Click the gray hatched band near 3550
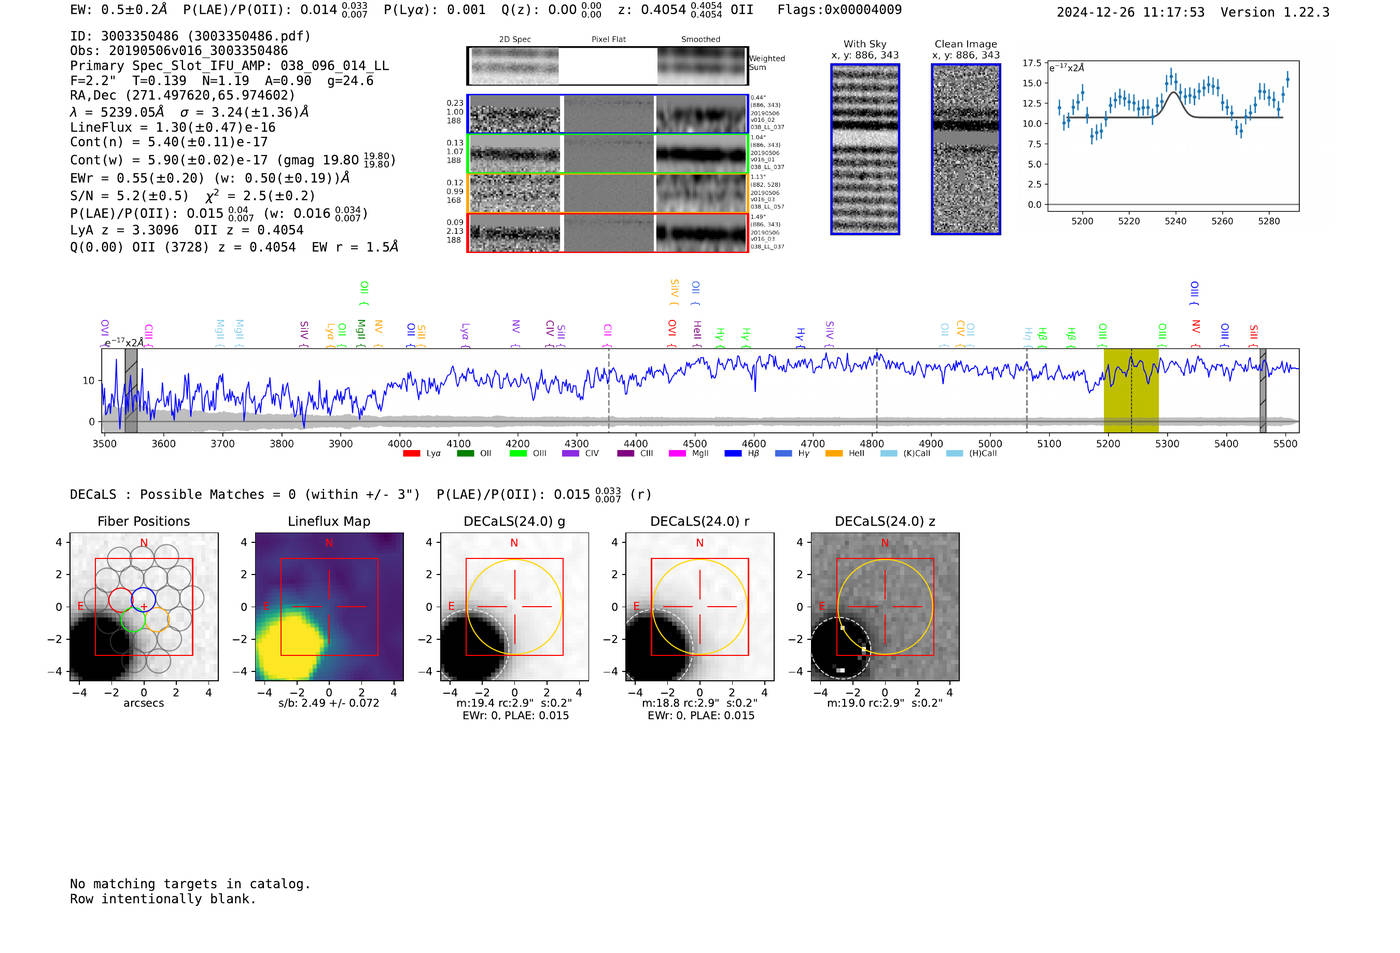Viewport: 1400px width, 953px height. (x=130, y=390)
